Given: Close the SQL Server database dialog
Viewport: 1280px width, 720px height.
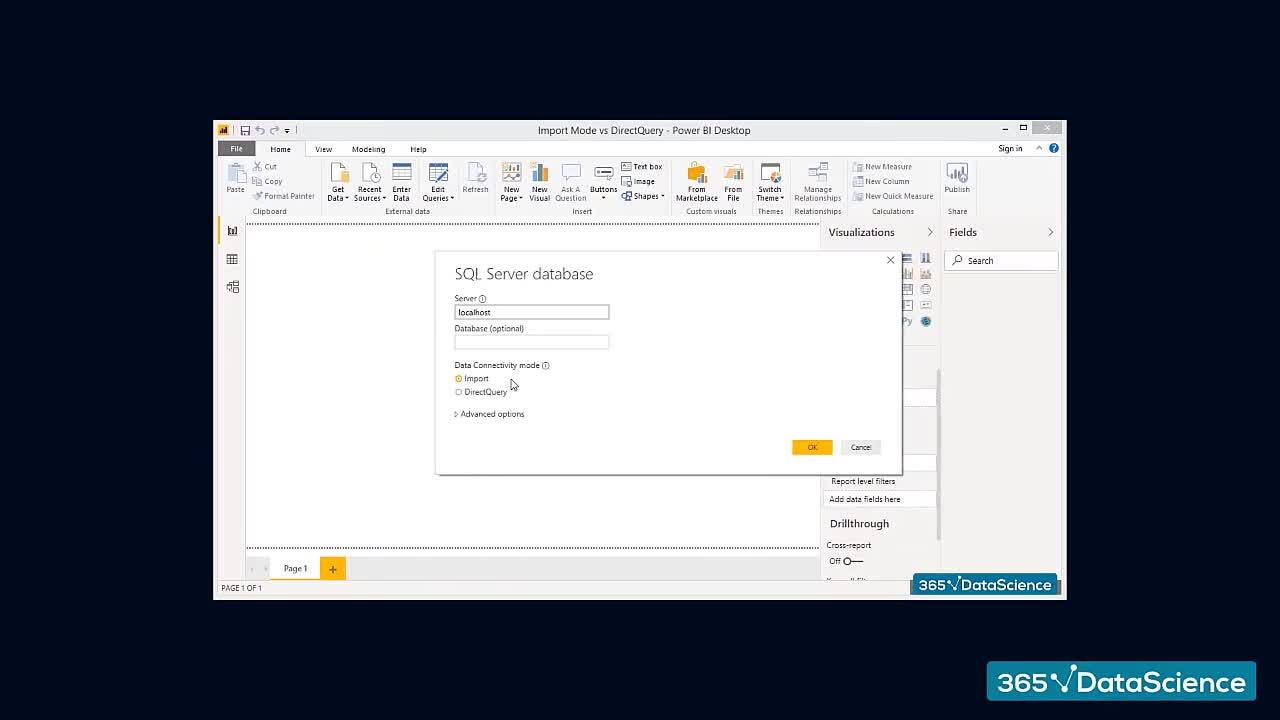Looking at the screenshot, I should (890, 260).
